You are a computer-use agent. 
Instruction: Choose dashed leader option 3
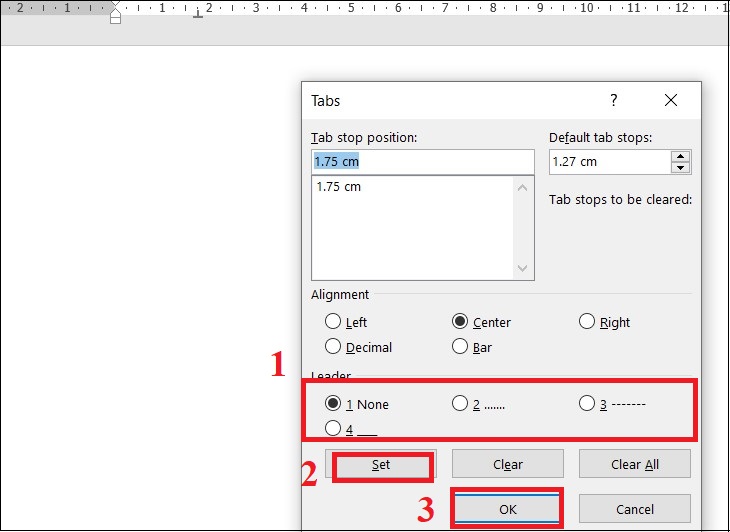[x=587, y=404]
